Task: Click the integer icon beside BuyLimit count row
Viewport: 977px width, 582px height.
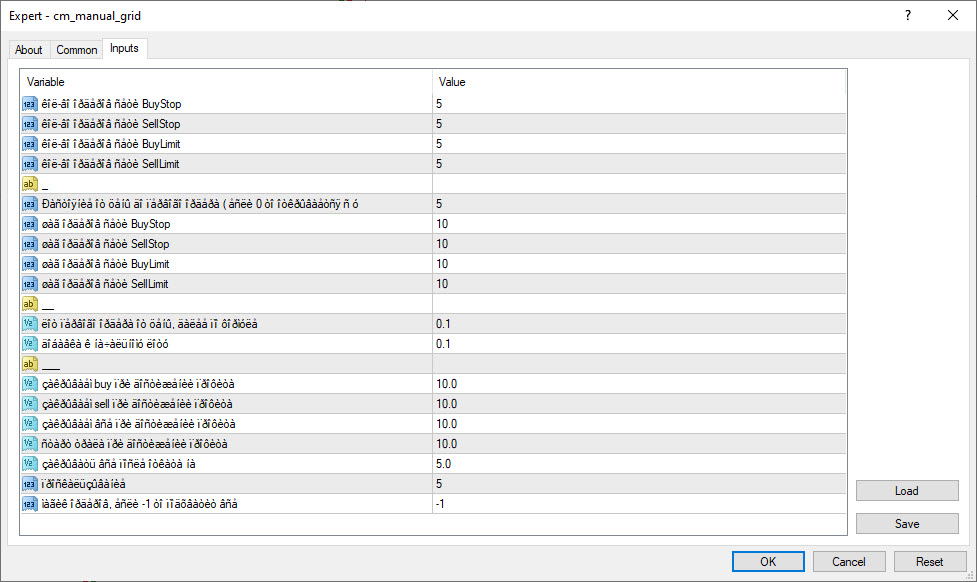Action: pyautogui.click(x=29, y=144)
